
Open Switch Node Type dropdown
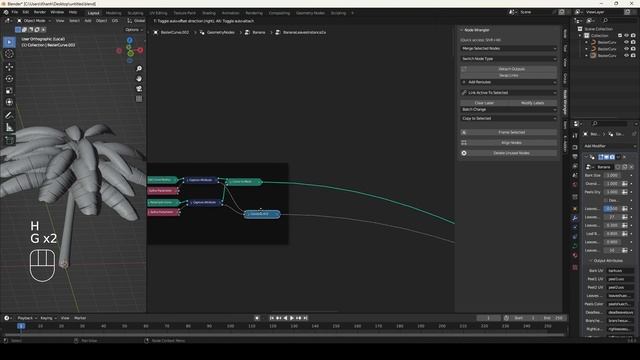coord(509,59)
